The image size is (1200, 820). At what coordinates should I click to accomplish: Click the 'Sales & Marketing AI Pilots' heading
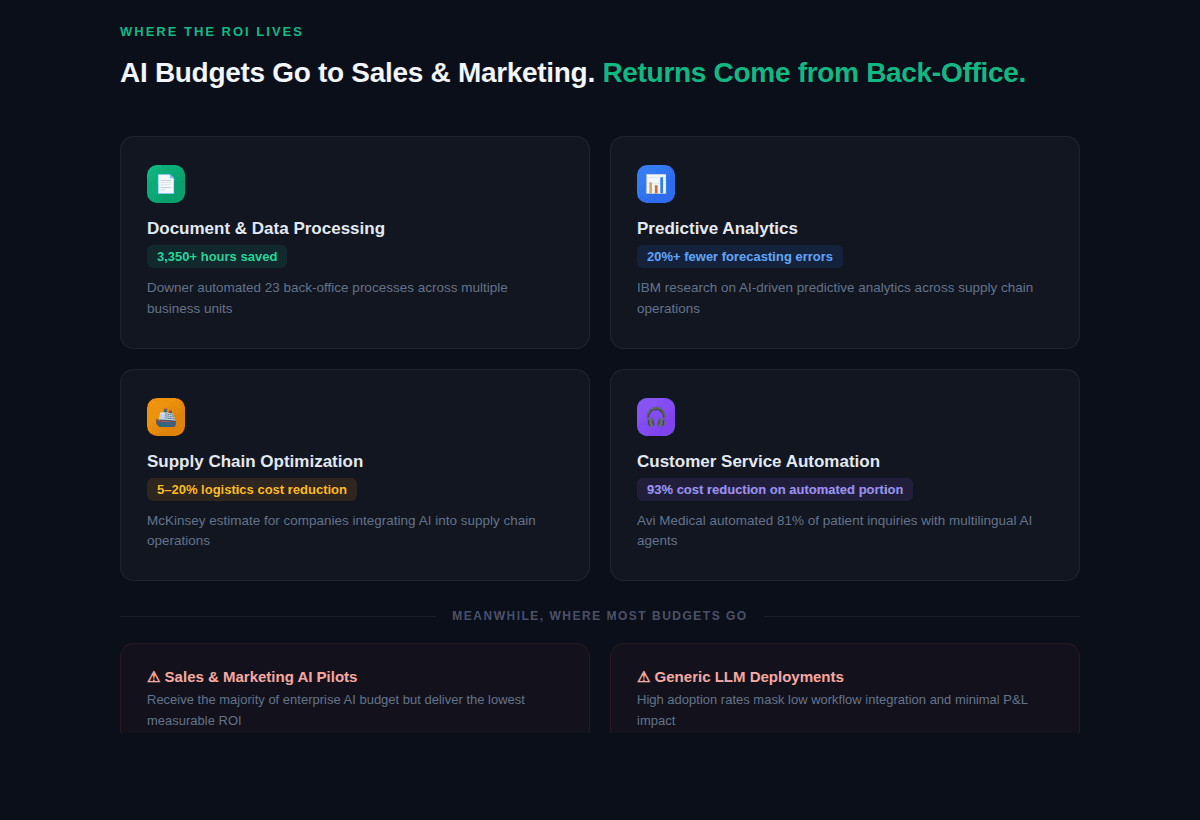261,677
